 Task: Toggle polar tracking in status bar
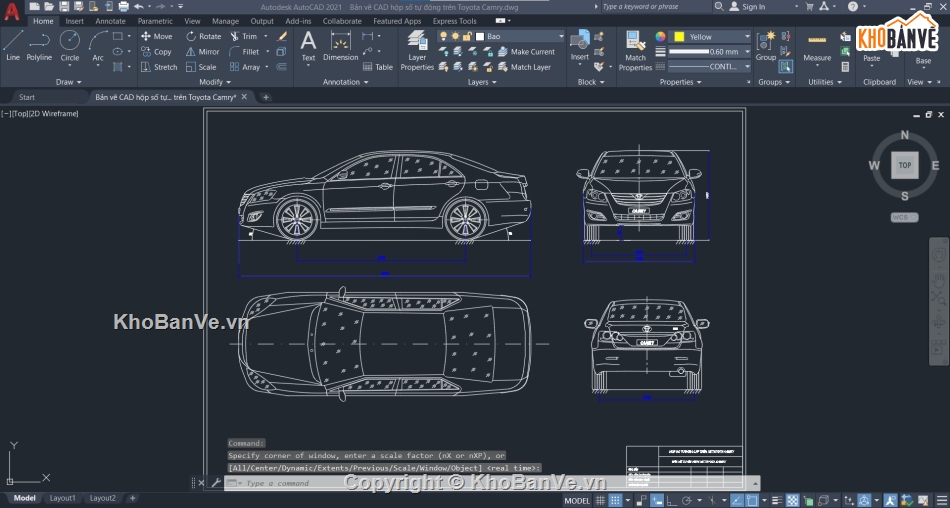point(687,500)
